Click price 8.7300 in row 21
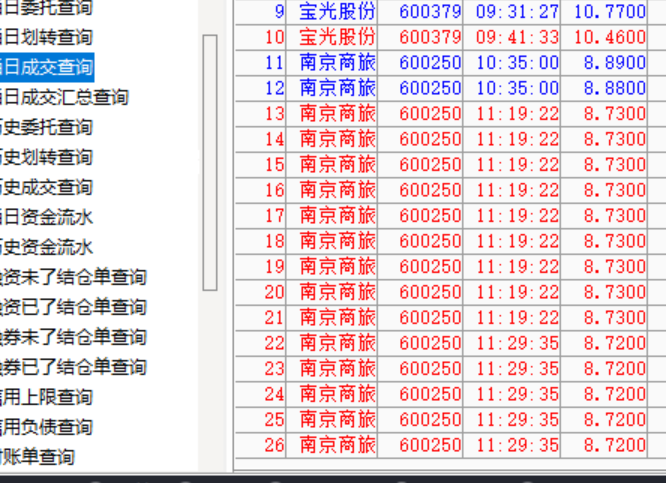 [x=615, y=317]
